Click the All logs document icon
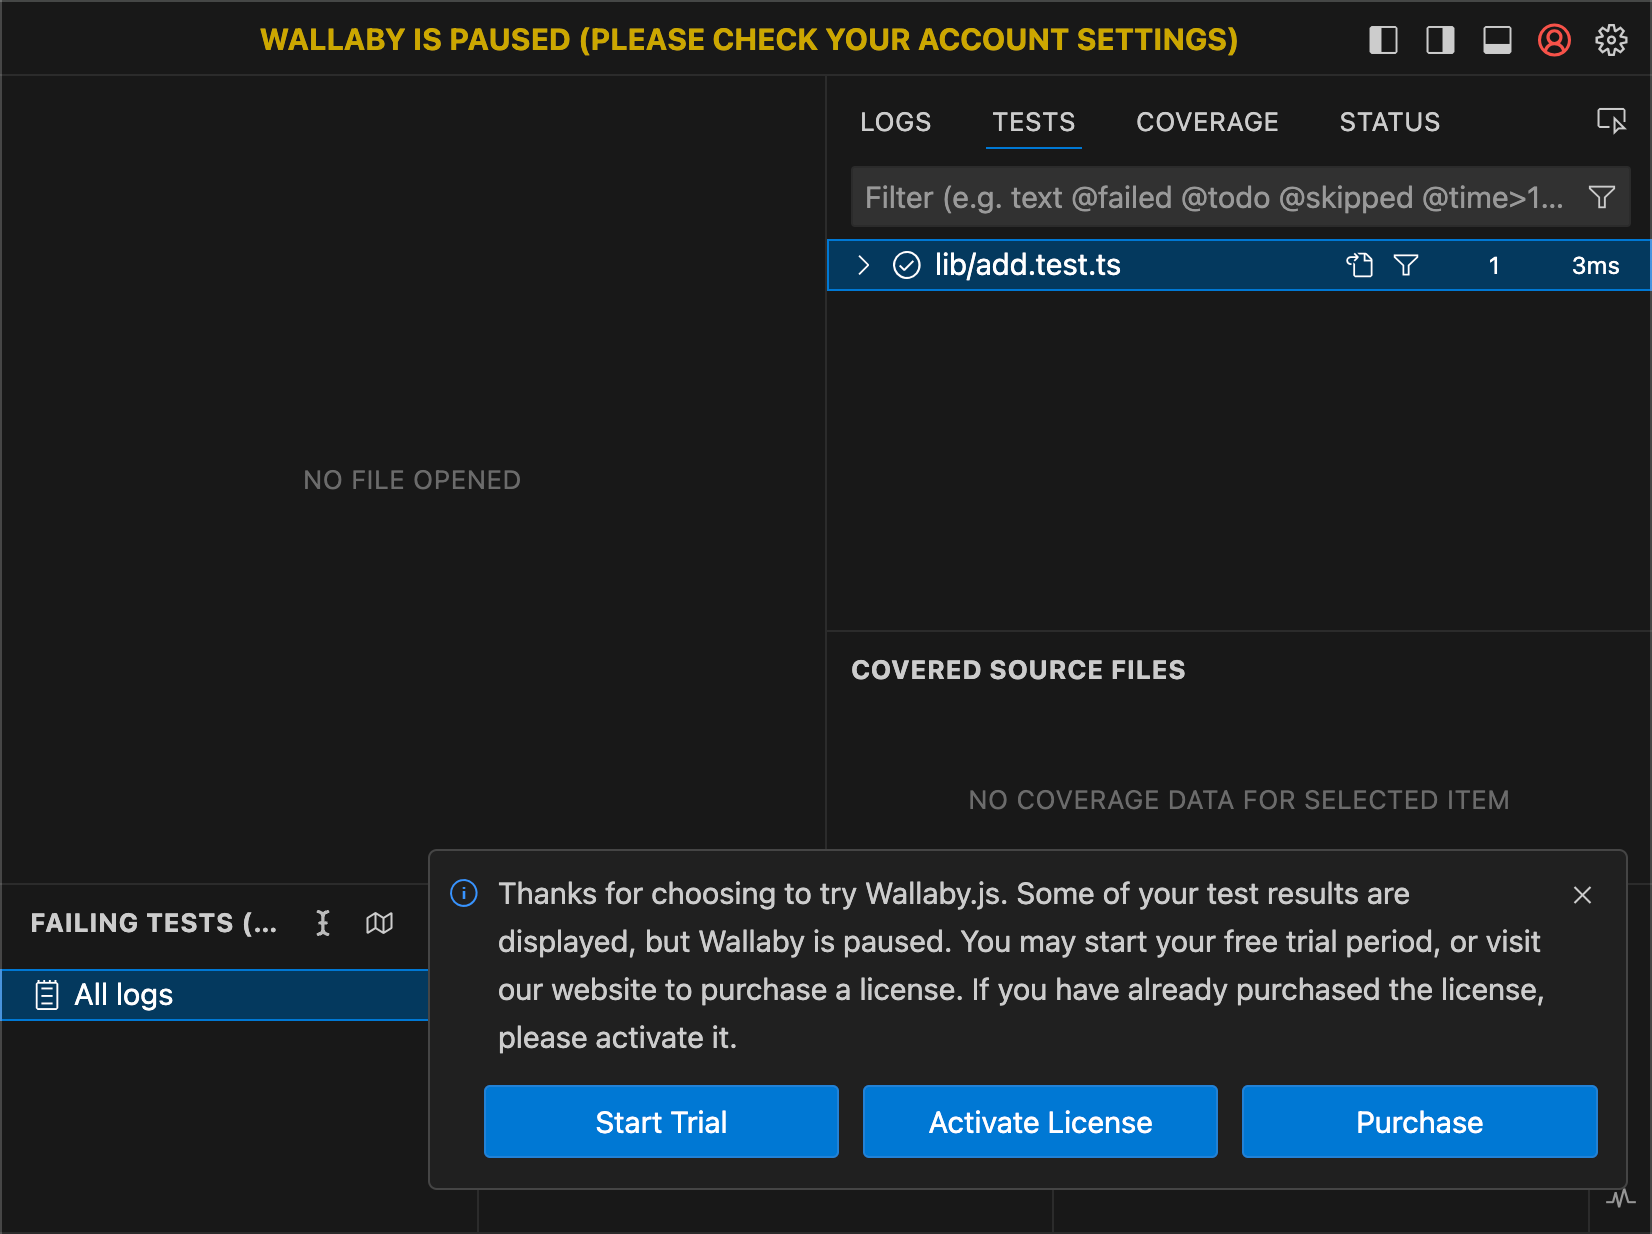1652x1234 pixels. pyautogui.click(x=47, y=995)
